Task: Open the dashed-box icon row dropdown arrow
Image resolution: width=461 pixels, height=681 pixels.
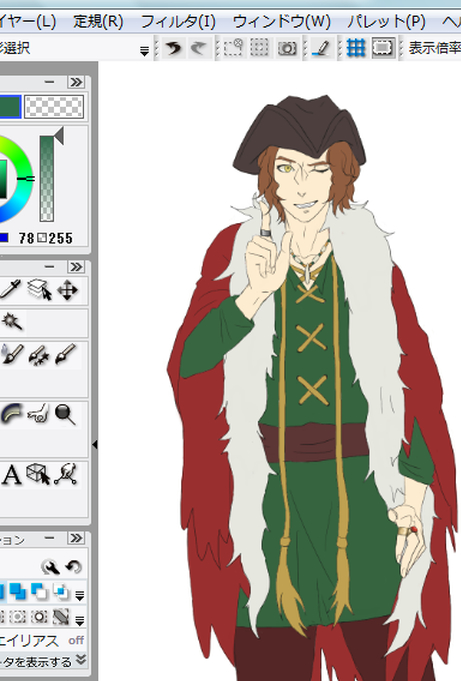Action: click(80, 621)
